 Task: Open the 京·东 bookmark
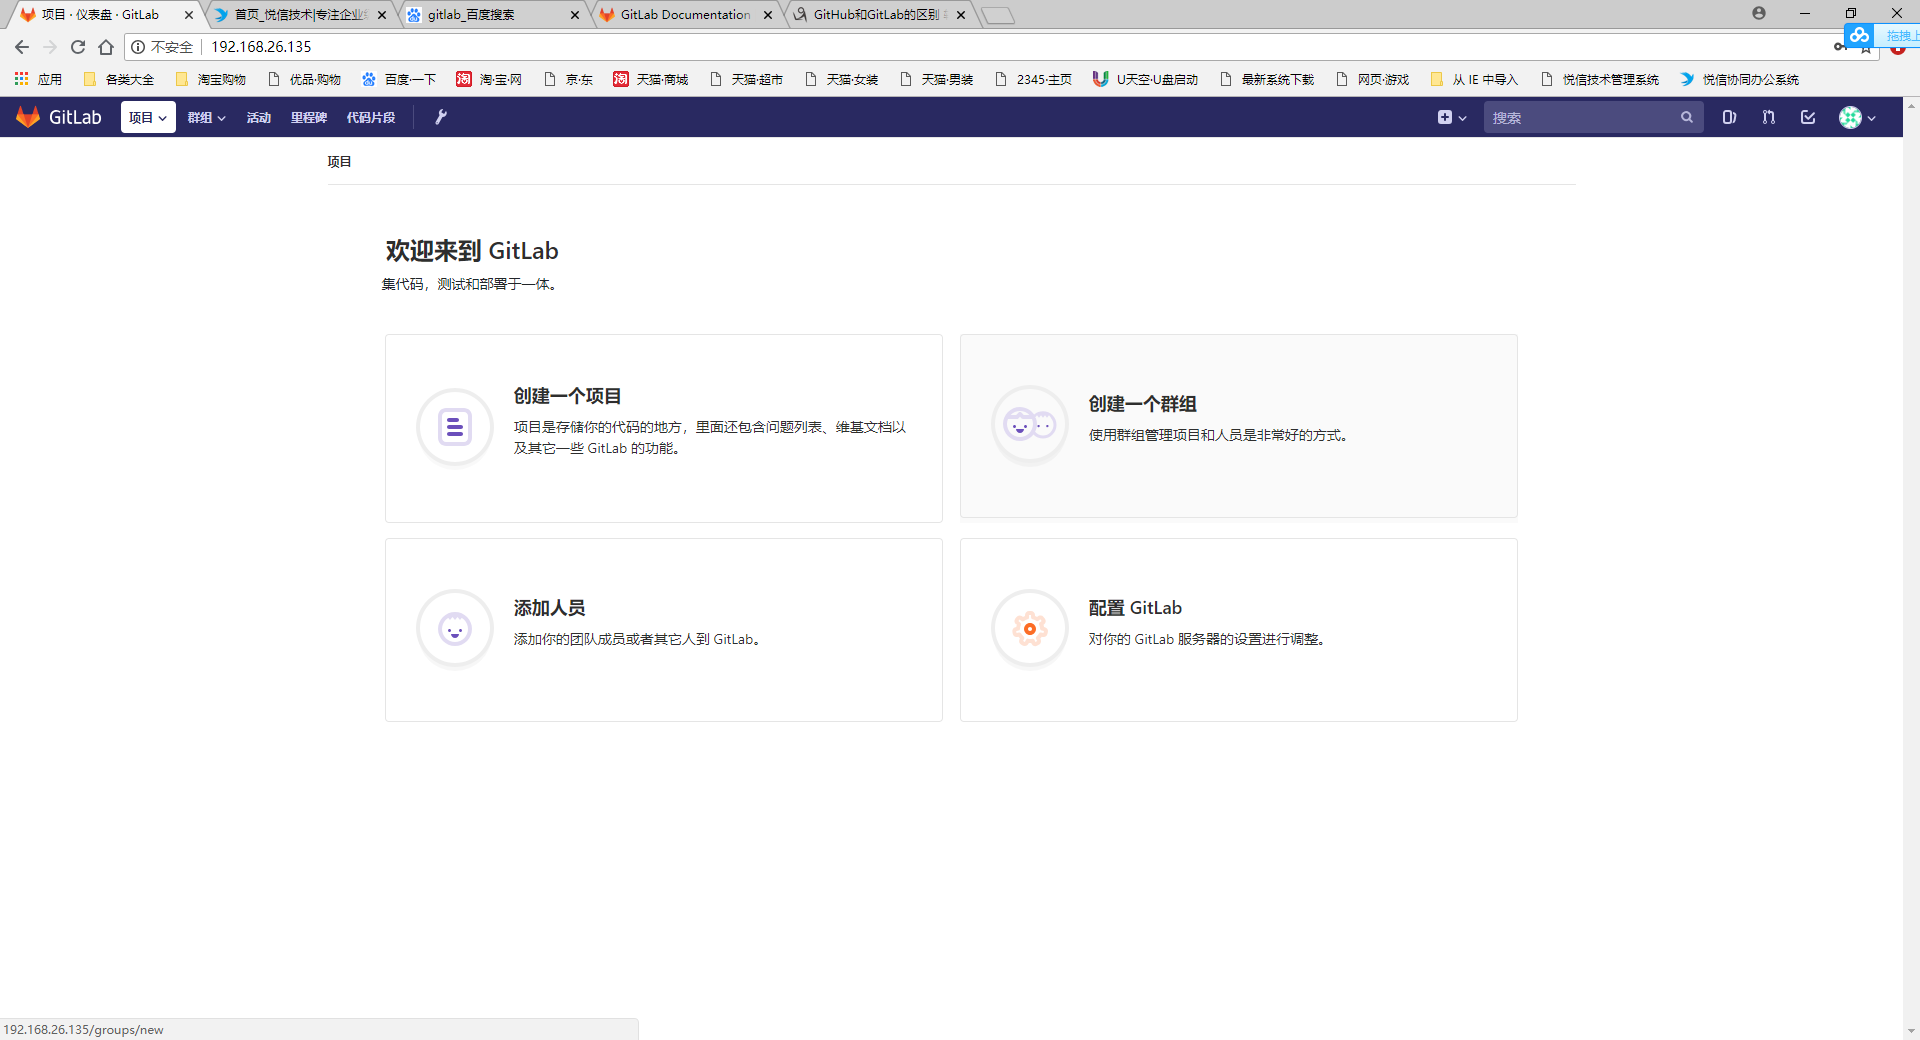[568, 79]
